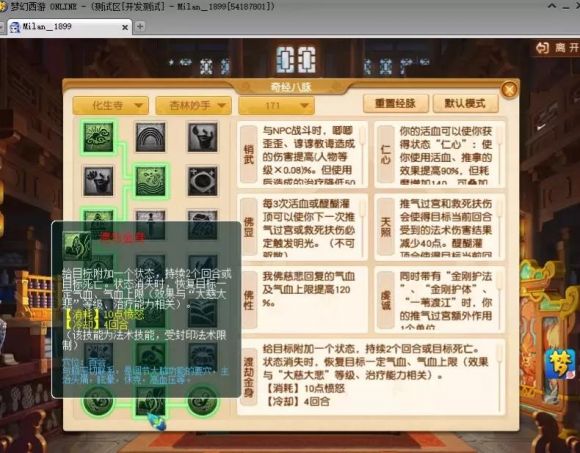Click the round green icon at bottom right
The width and height of the screenshot is (580, 453).
pyautogui.click(x=202, y=401)
